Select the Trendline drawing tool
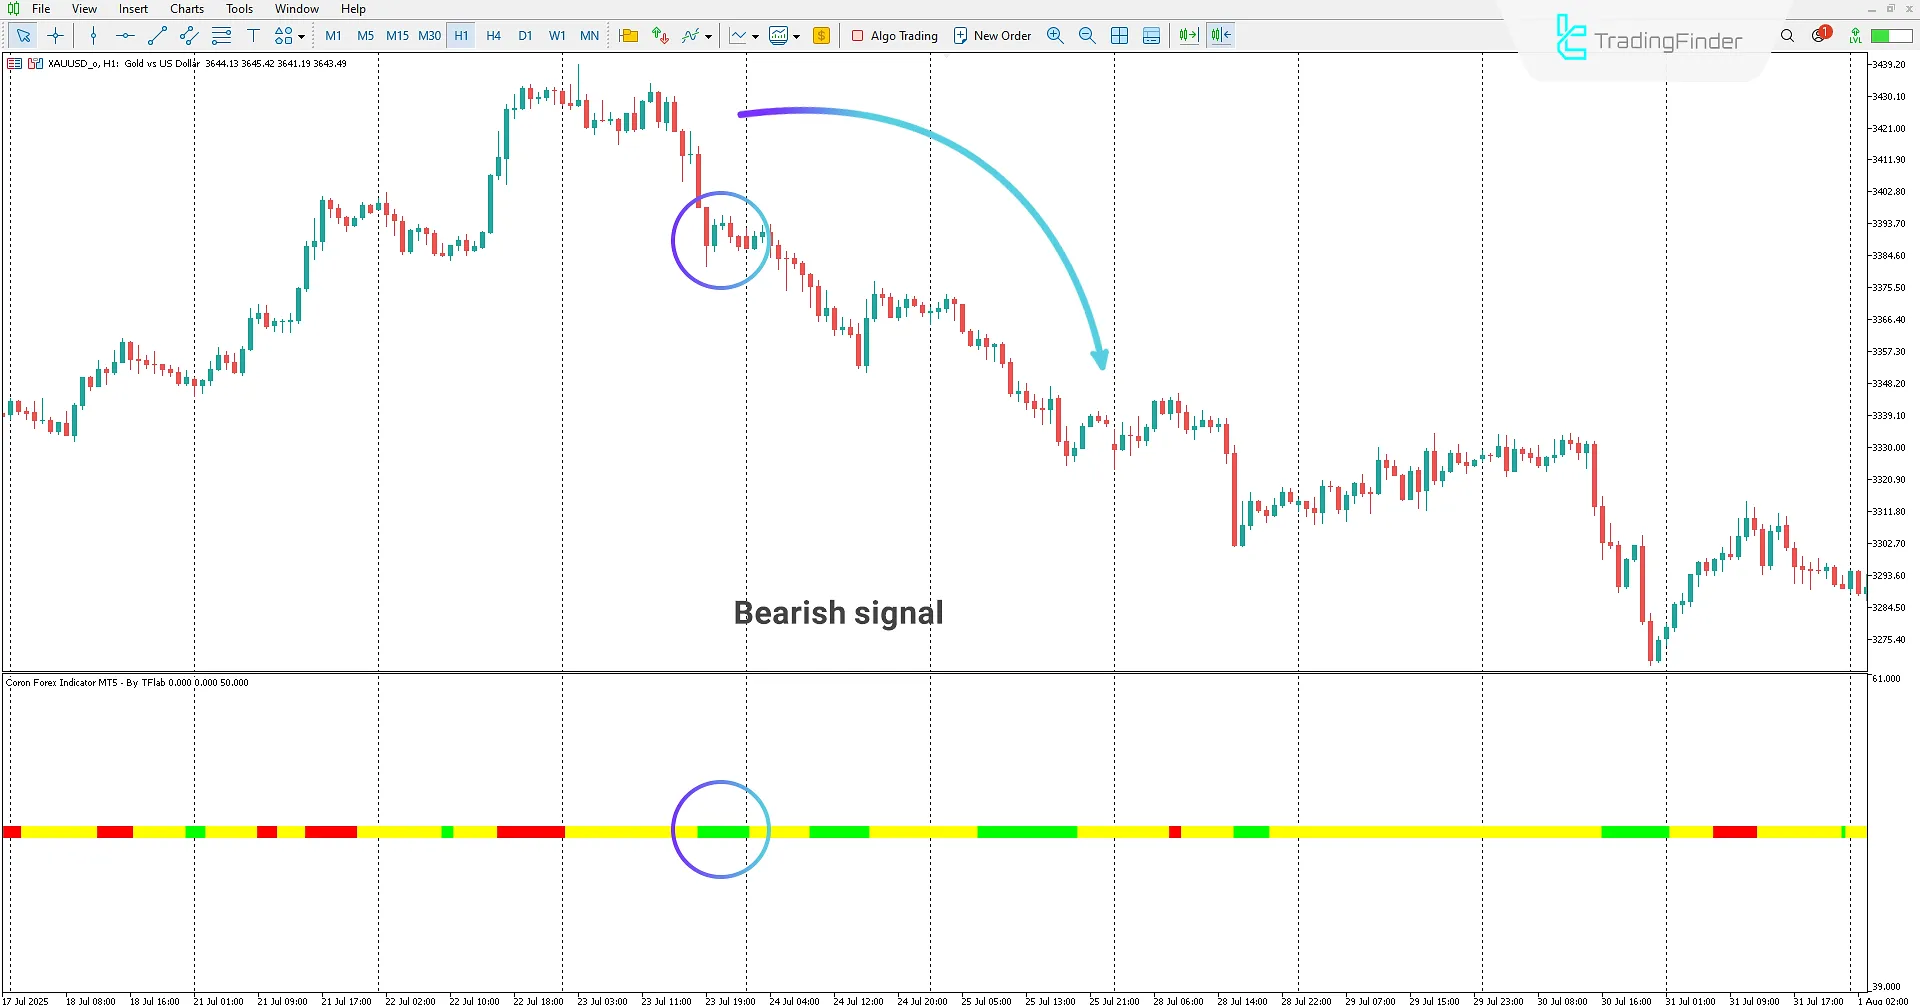The width and height of the screenshot is (1920, 1005). pos(156,35)
